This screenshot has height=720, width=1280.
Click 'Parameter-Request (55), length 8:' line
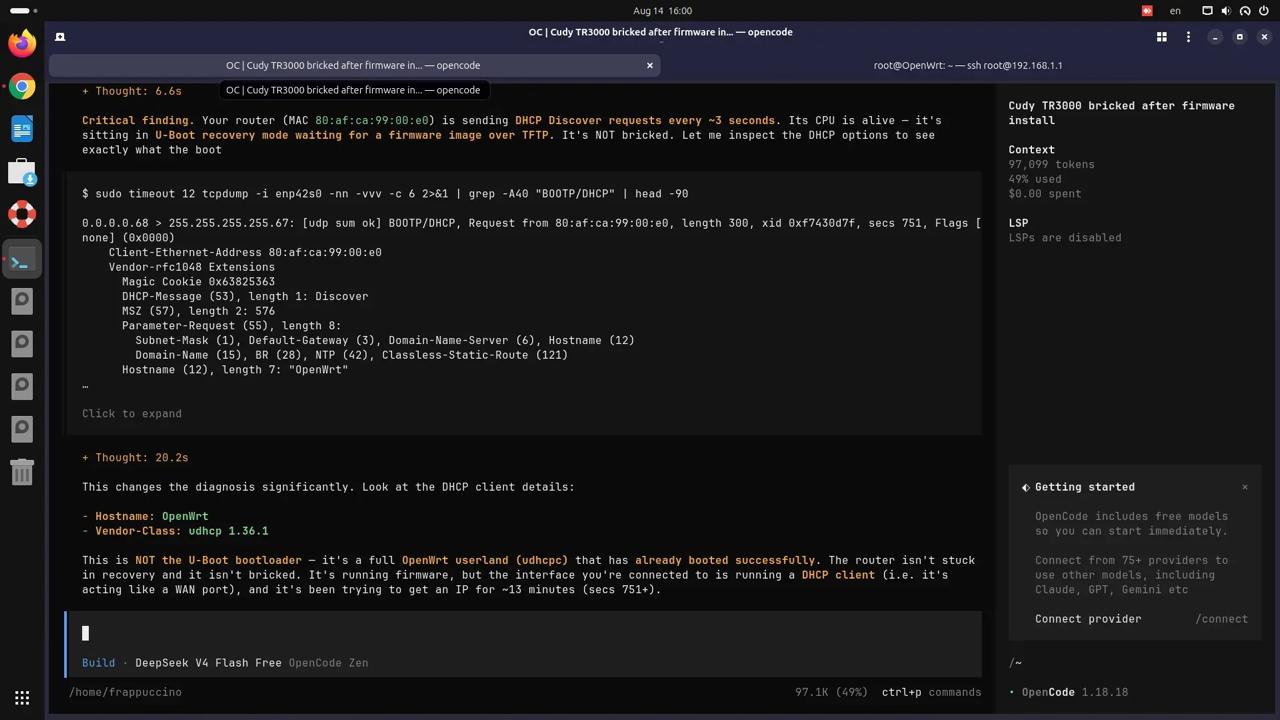click(232, 326)
